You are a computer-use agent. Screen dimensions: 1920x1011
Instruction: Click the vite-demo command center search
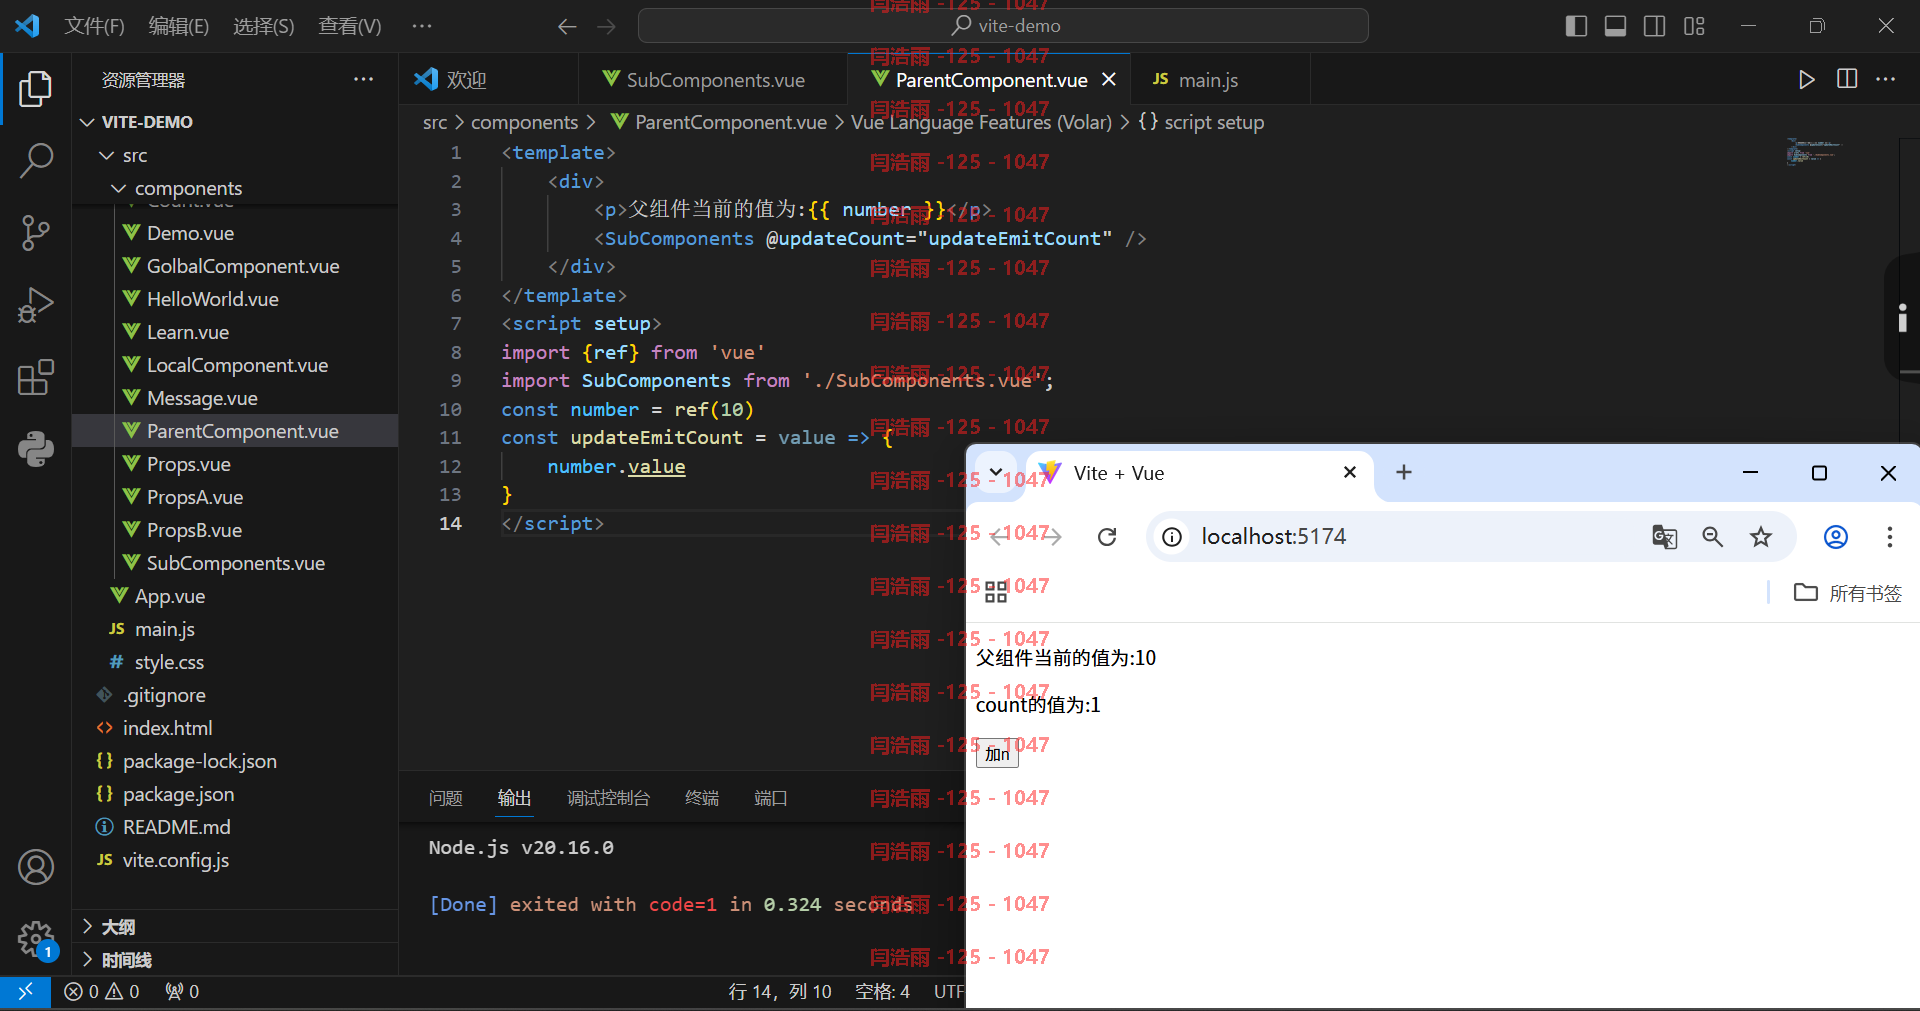1003,26
